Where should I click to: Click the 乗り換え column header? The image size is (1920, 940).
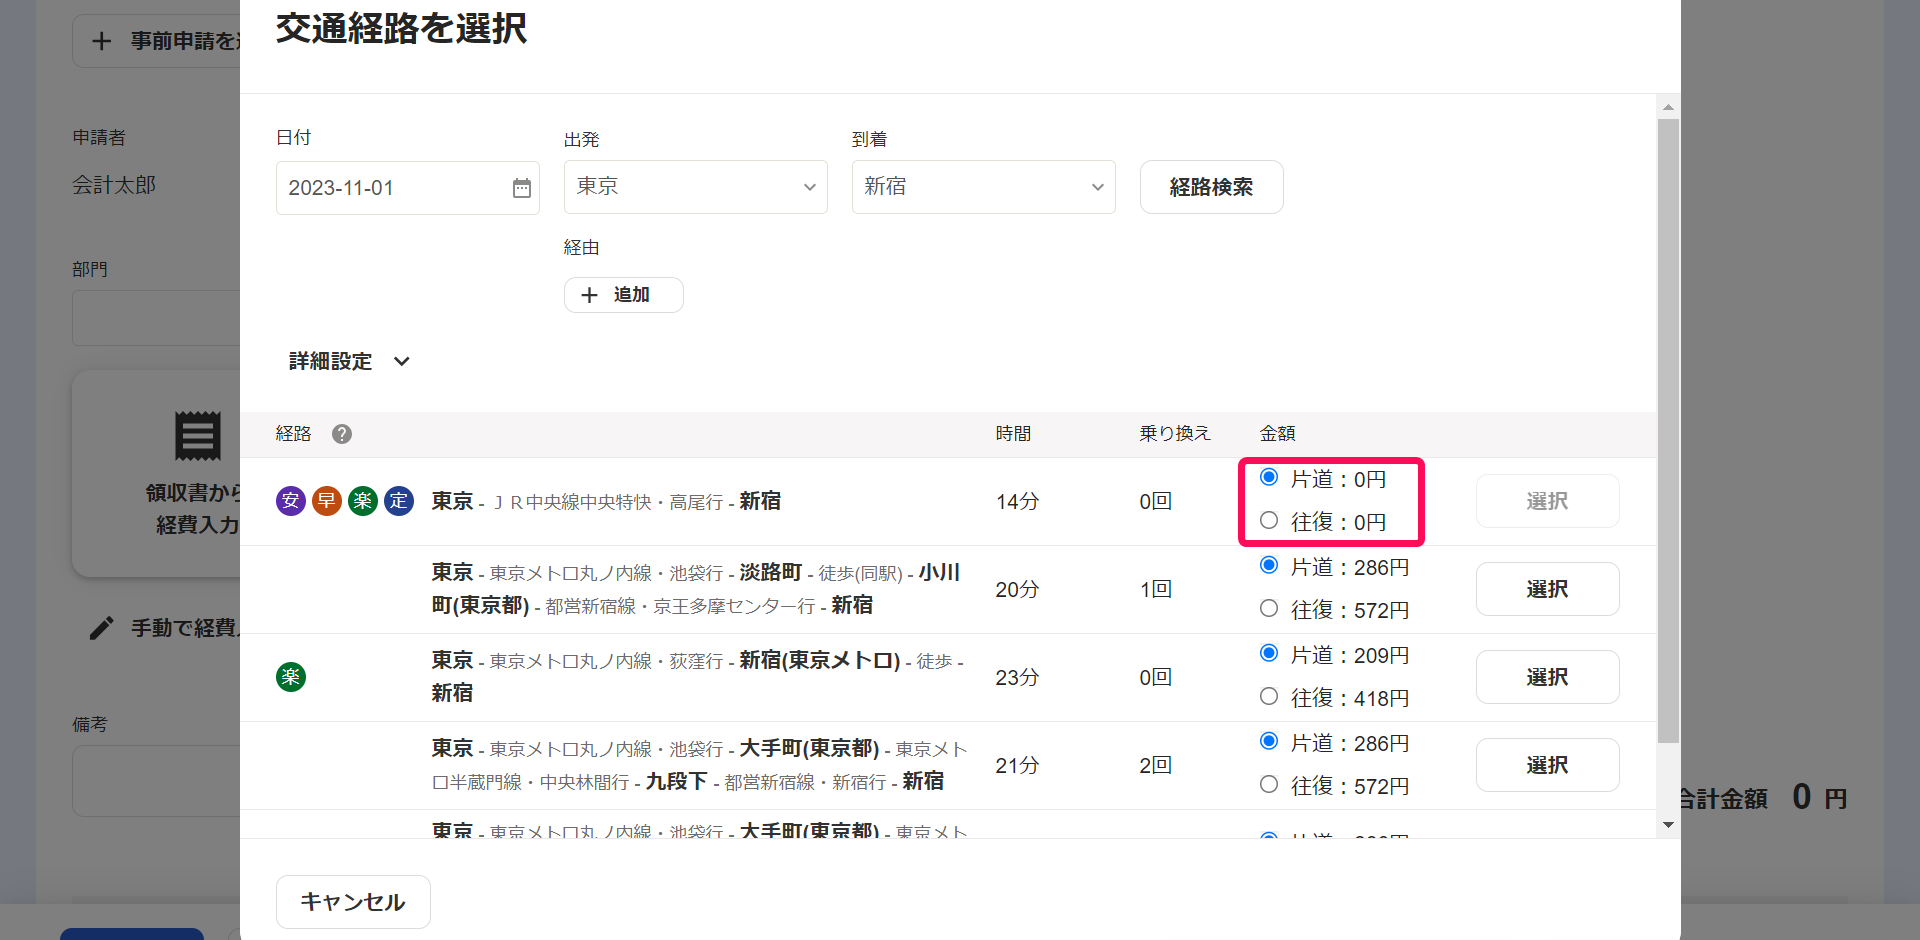1175,434
